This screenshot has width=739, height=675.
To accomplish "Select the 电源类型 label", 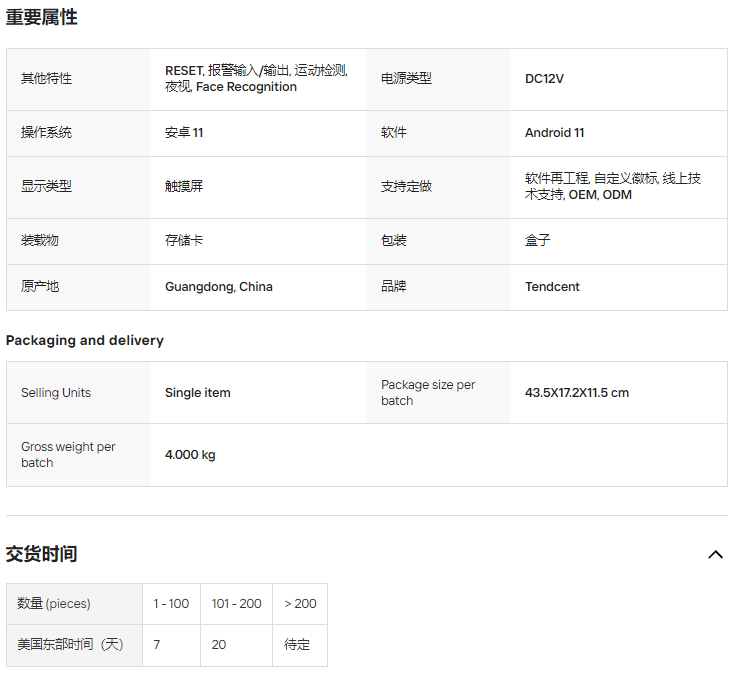I will click(406, 78).
